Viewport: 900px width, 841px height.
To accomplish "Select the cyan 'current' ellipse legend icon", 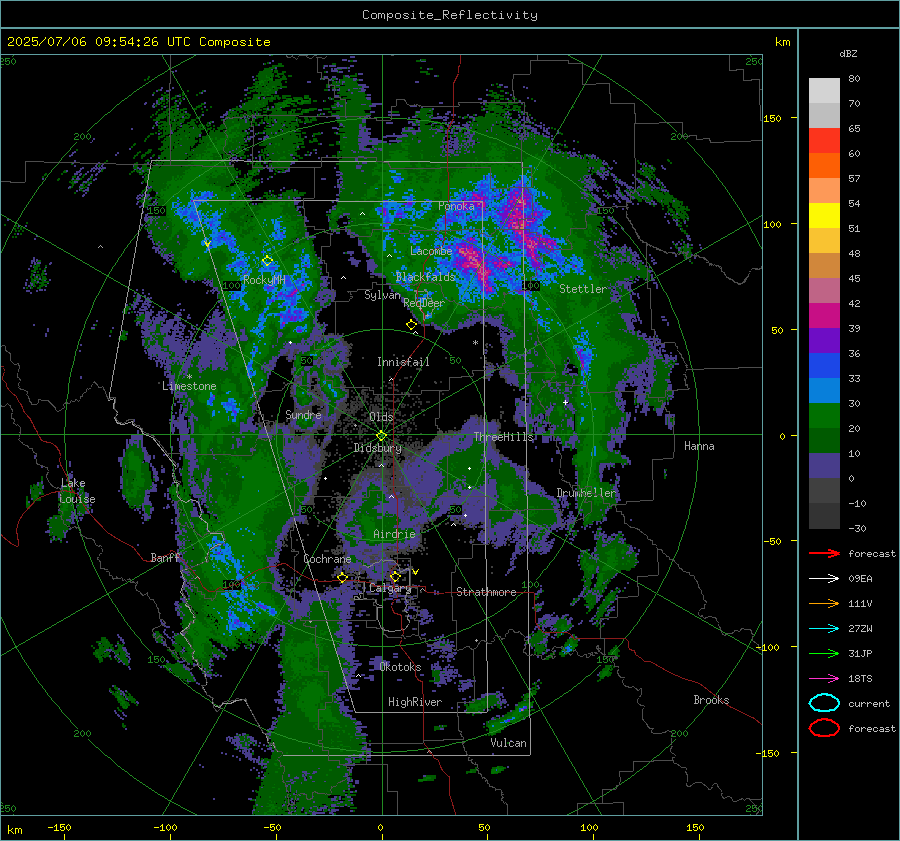I will tap(824, 703).
